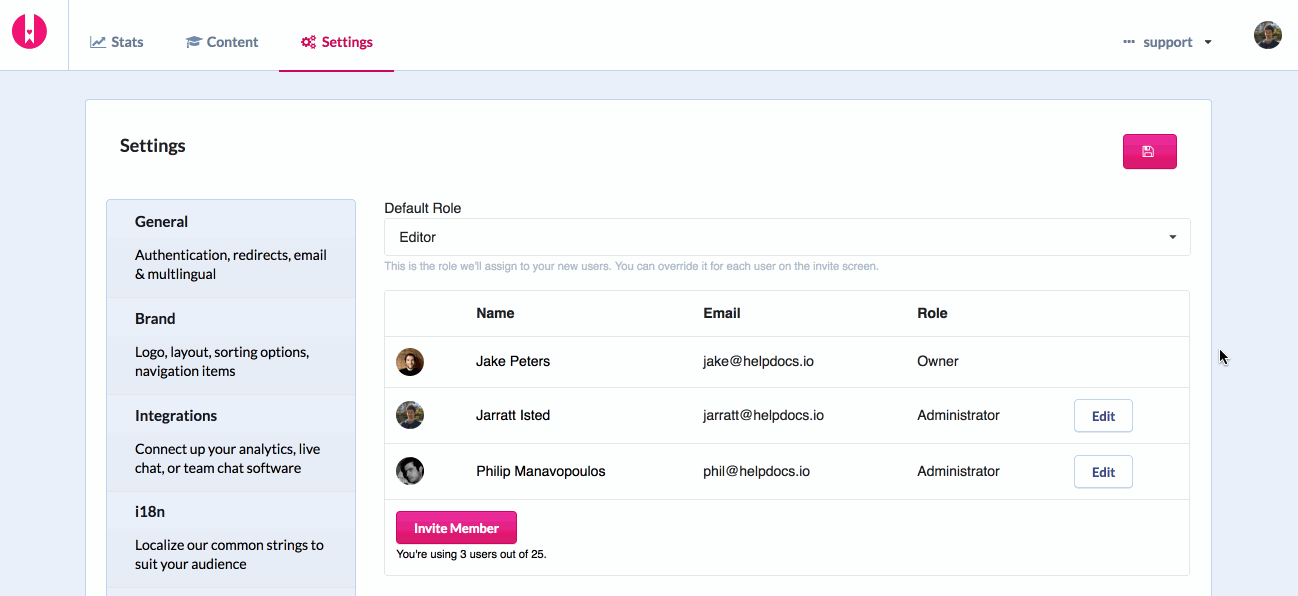This screenshot has width=1298, height=596.
Task: Click the Settings gears icon
Action: pyautogui.click(x=309, y=42)
